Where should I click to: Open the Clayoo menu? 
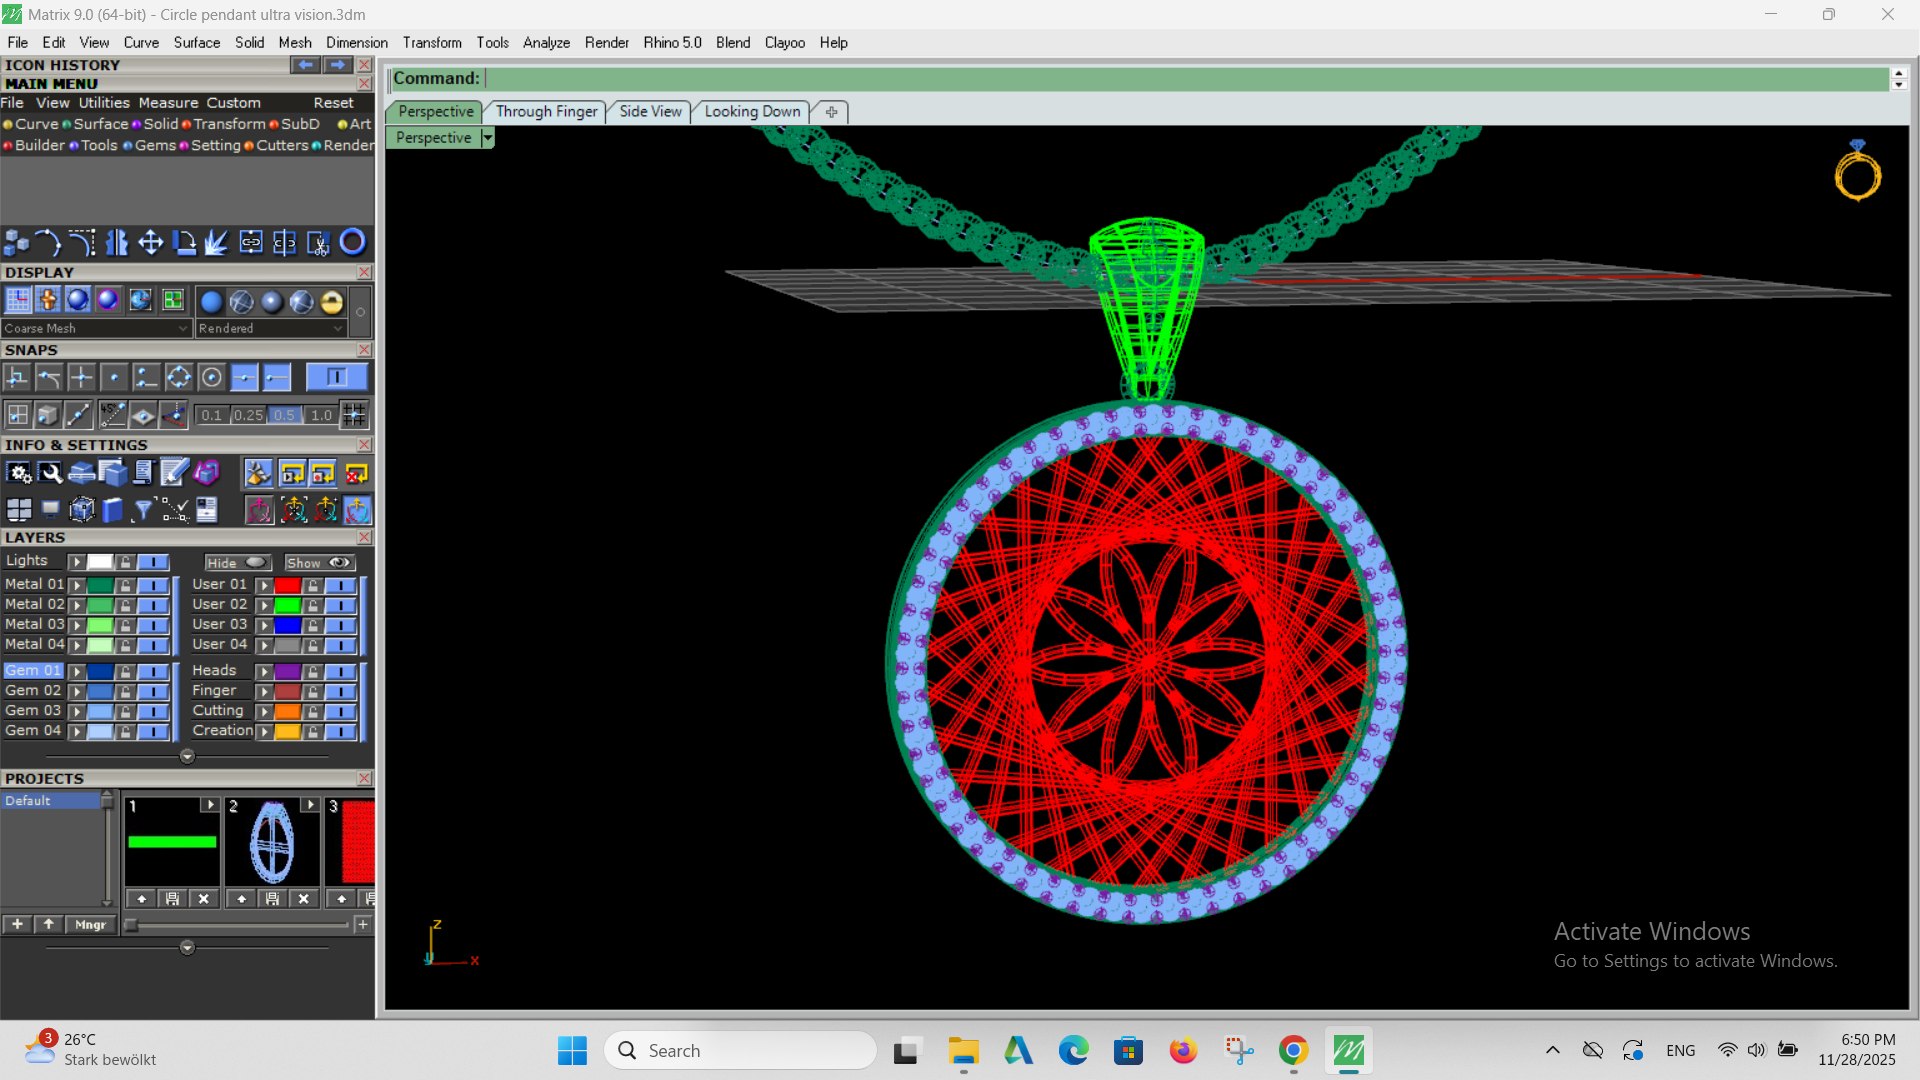(x=784, y=42)
